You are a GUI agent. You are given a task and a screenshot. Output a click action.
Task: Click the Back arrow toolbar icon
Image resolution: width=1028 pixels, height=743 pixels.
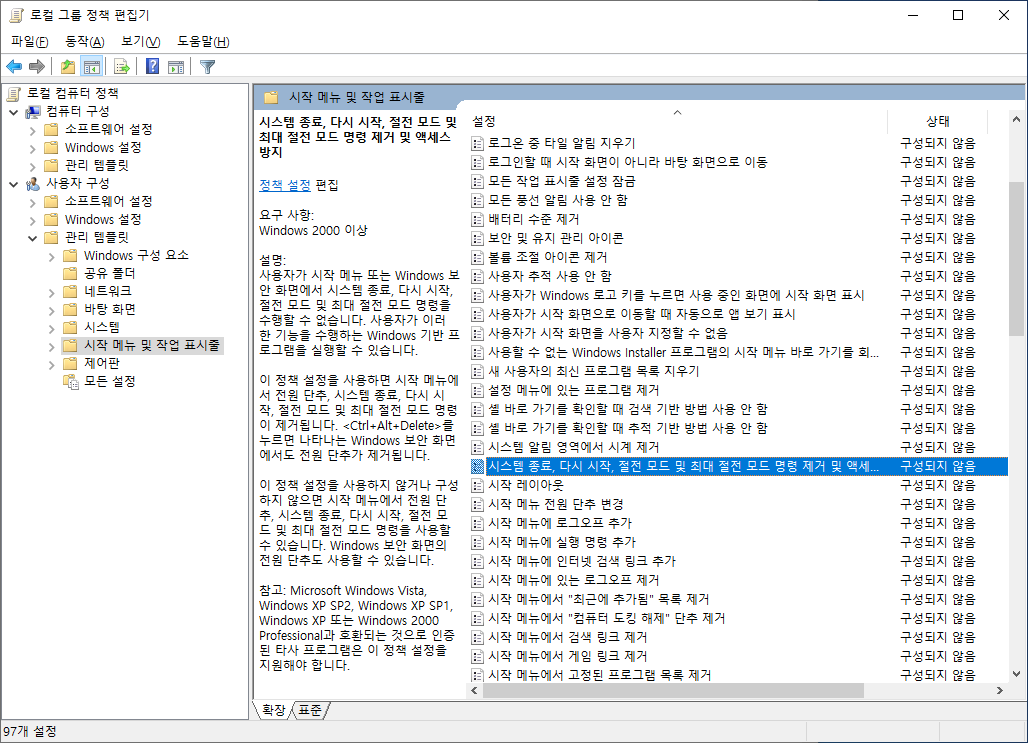click(x=14, y=66)
